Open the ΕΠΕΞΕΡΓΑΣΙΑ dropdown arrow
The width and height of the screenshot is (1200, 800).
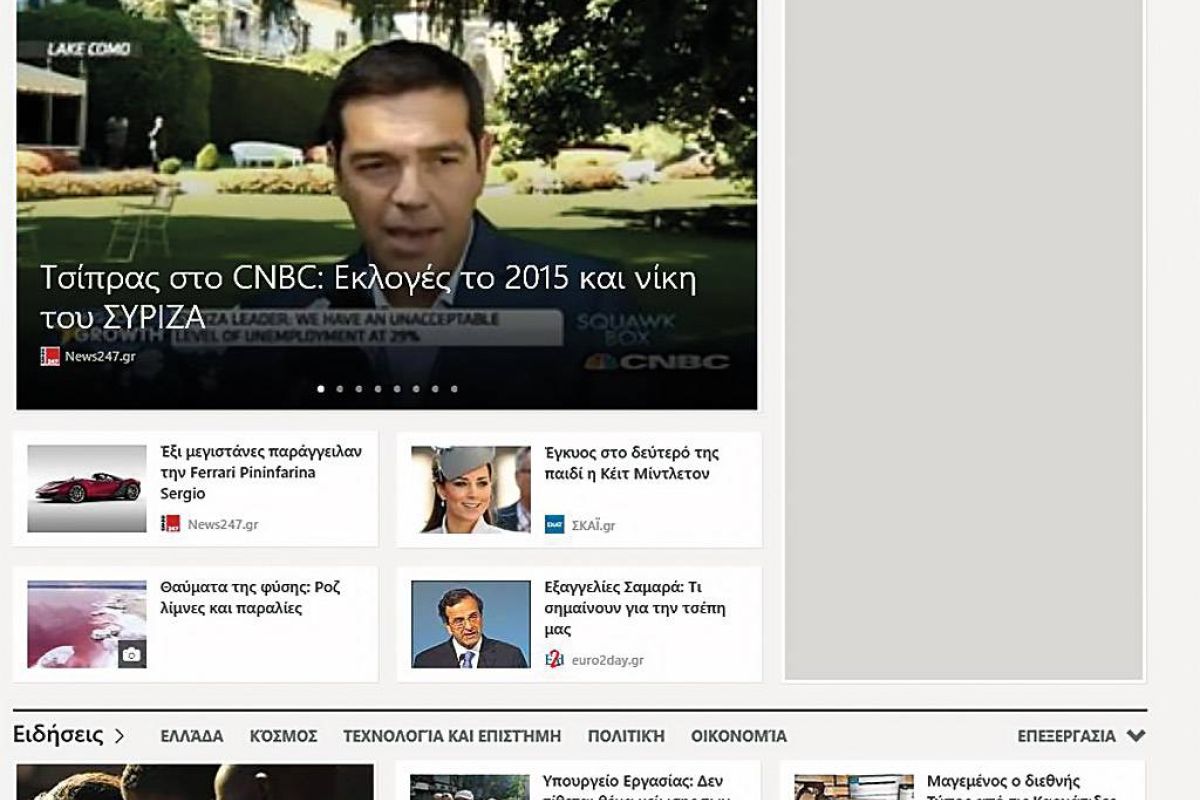(1136, 736)
